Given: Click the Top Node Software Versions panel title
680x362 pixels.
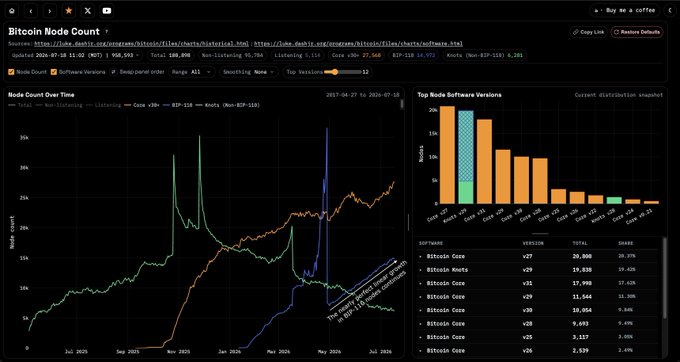Looking at the screenshot, I should pyautogui.click(x=460, y=95).
